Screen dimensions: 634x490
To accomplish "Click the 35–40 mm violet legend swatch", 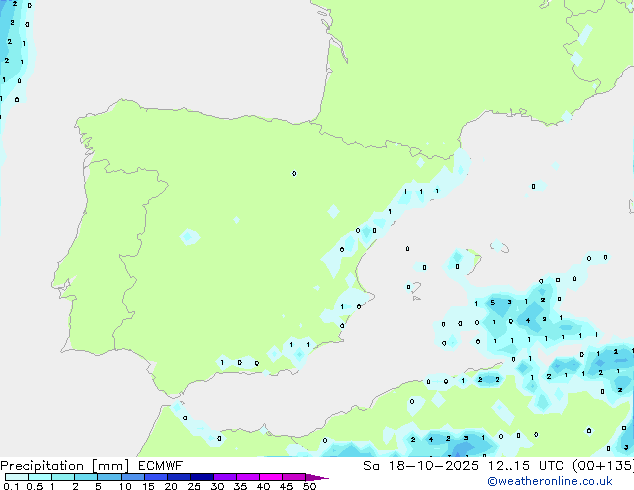I will pyautogui.click(x=248, y=477).
